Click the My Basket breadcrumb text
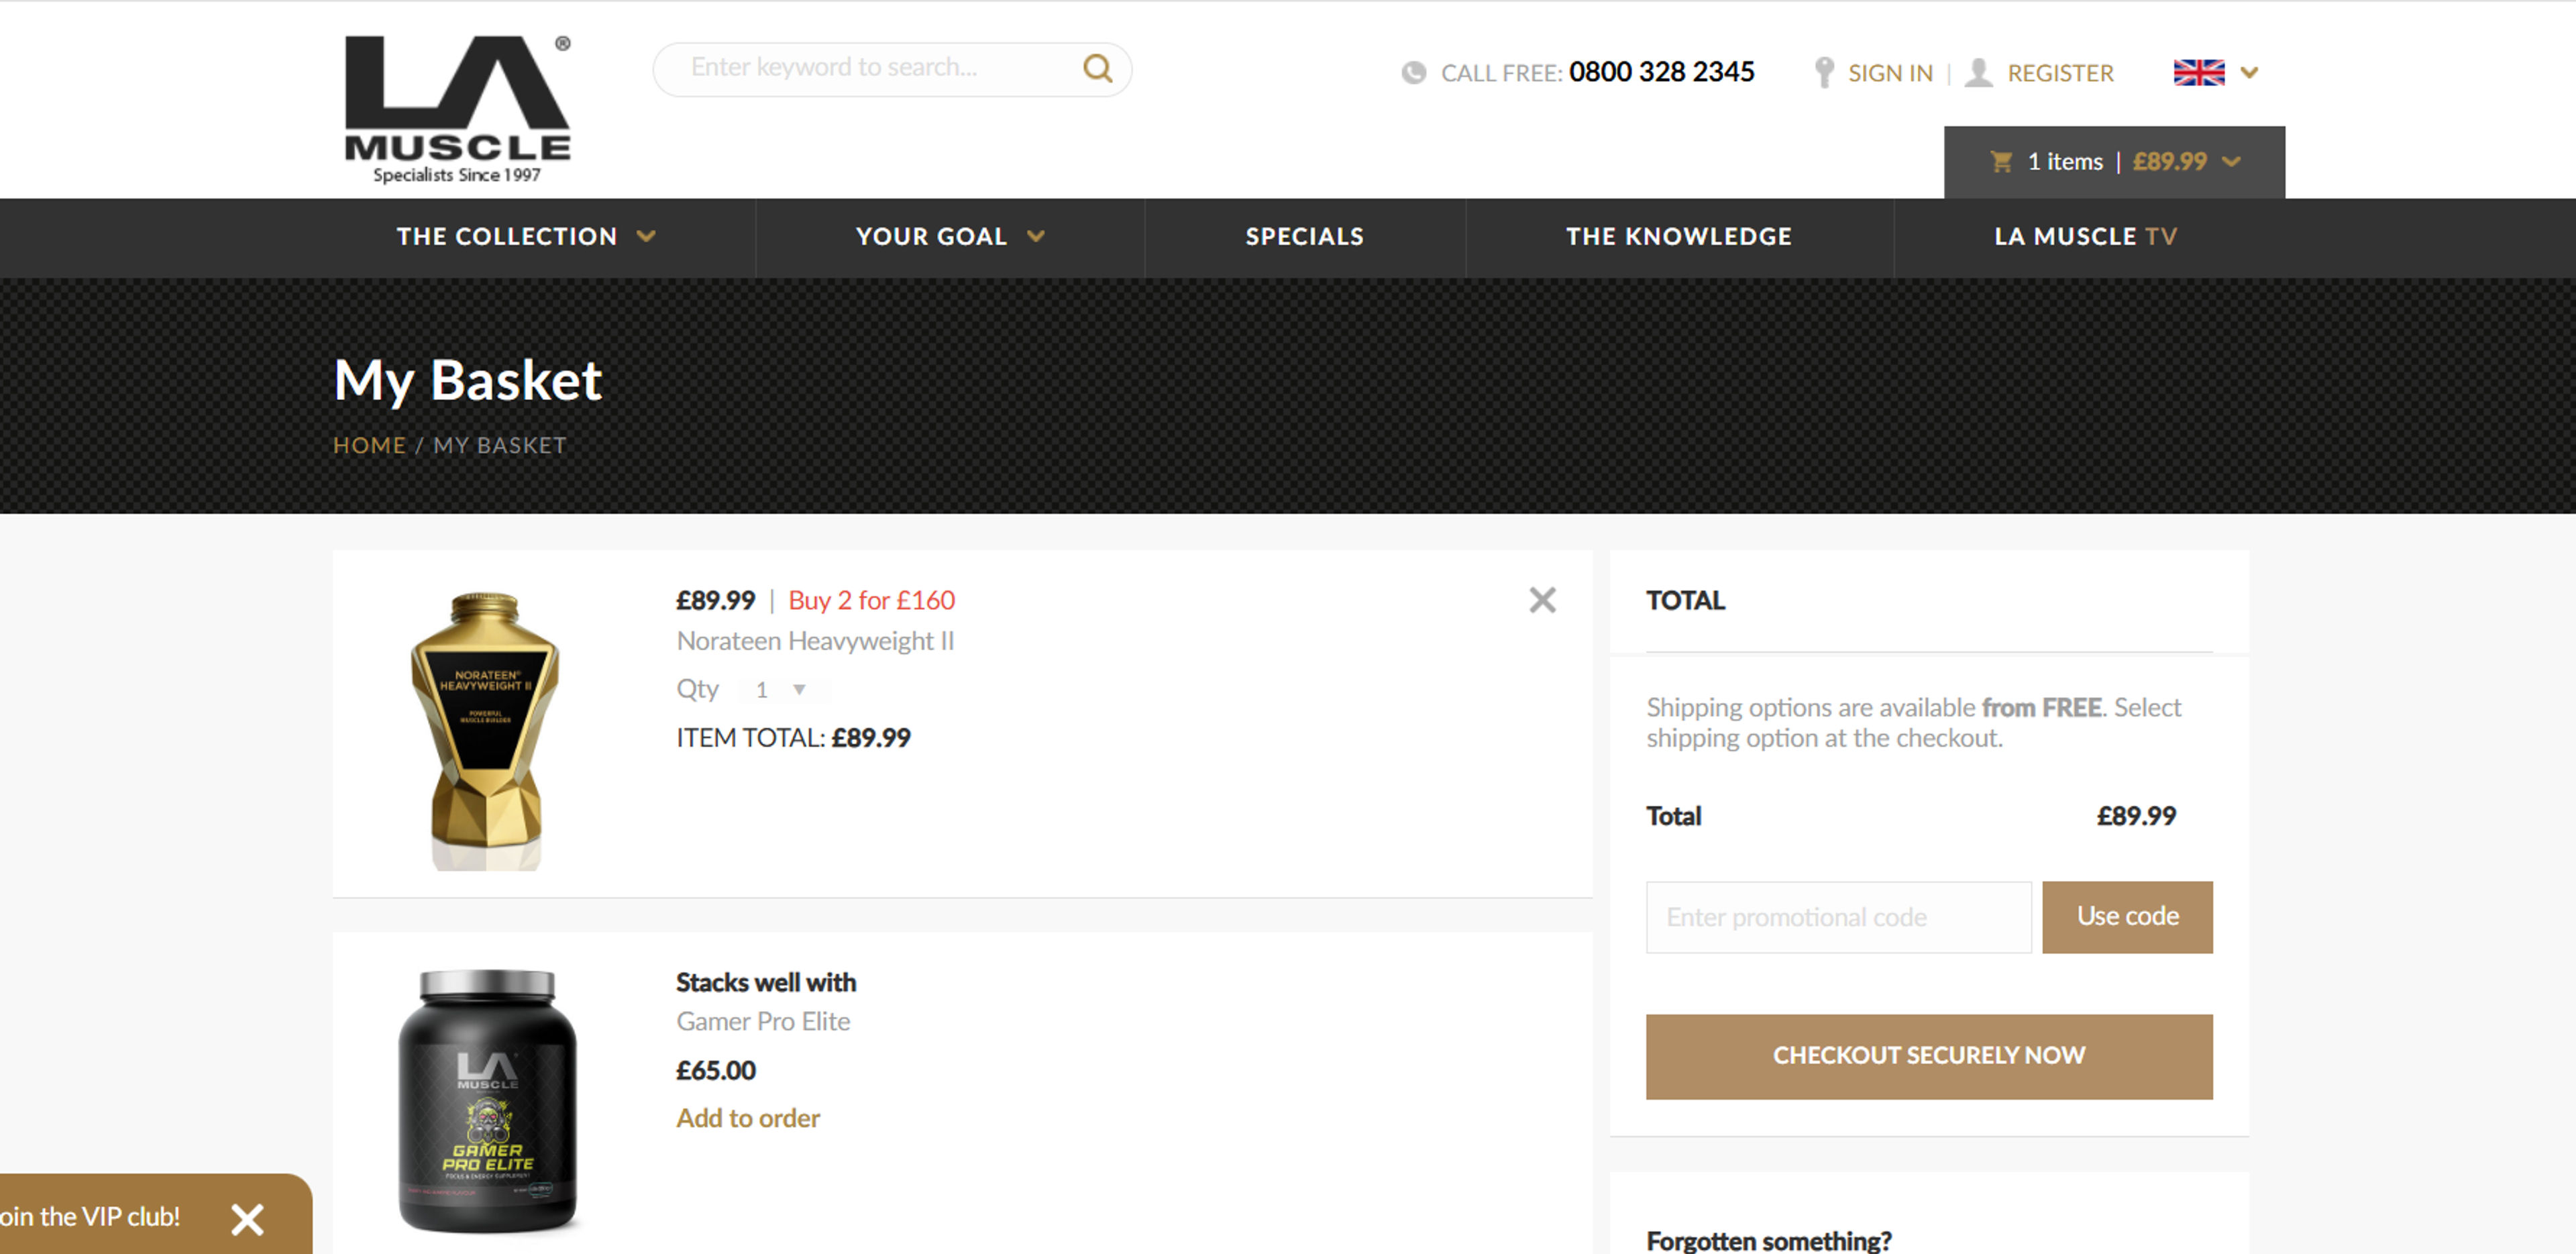 (499, 445)
